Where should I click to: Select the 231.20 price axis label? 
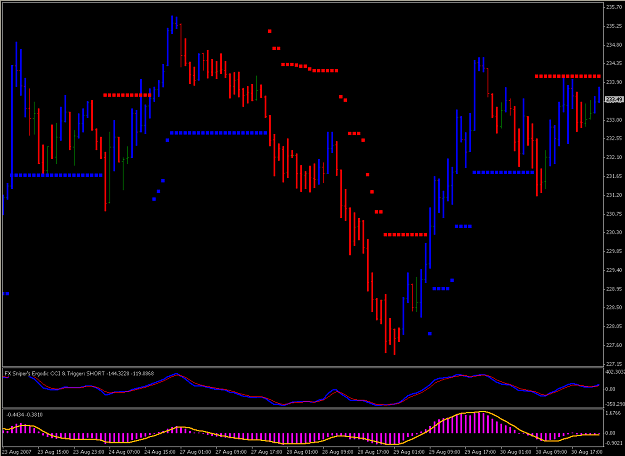(x=613, y=195)
